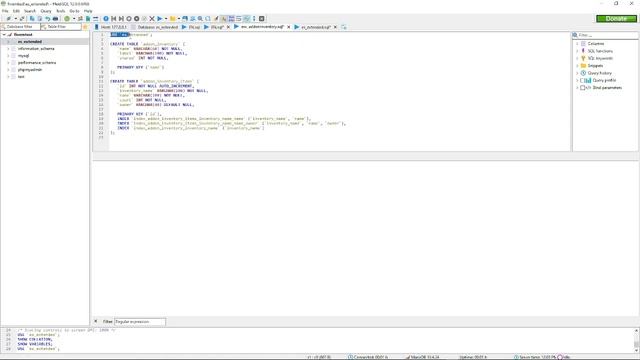Open the Load SQL file dropdown arrow

click(179, 19)
